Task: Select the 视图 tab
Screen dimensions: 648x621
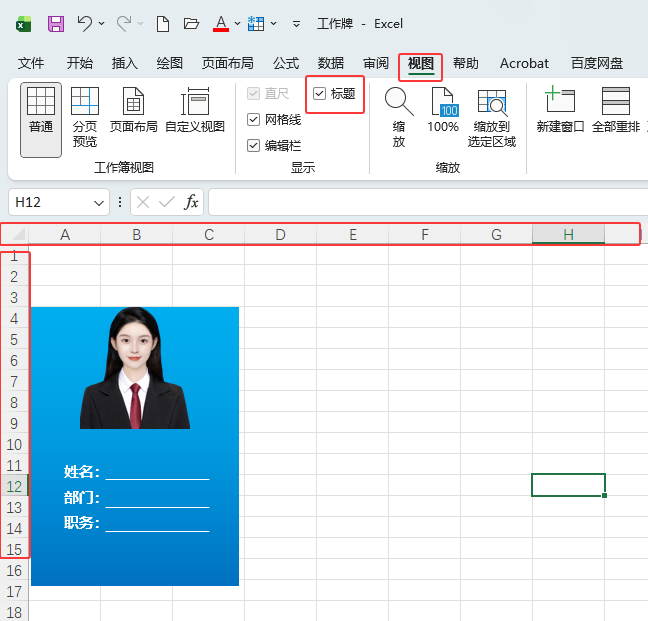Action: coord(421,63)
